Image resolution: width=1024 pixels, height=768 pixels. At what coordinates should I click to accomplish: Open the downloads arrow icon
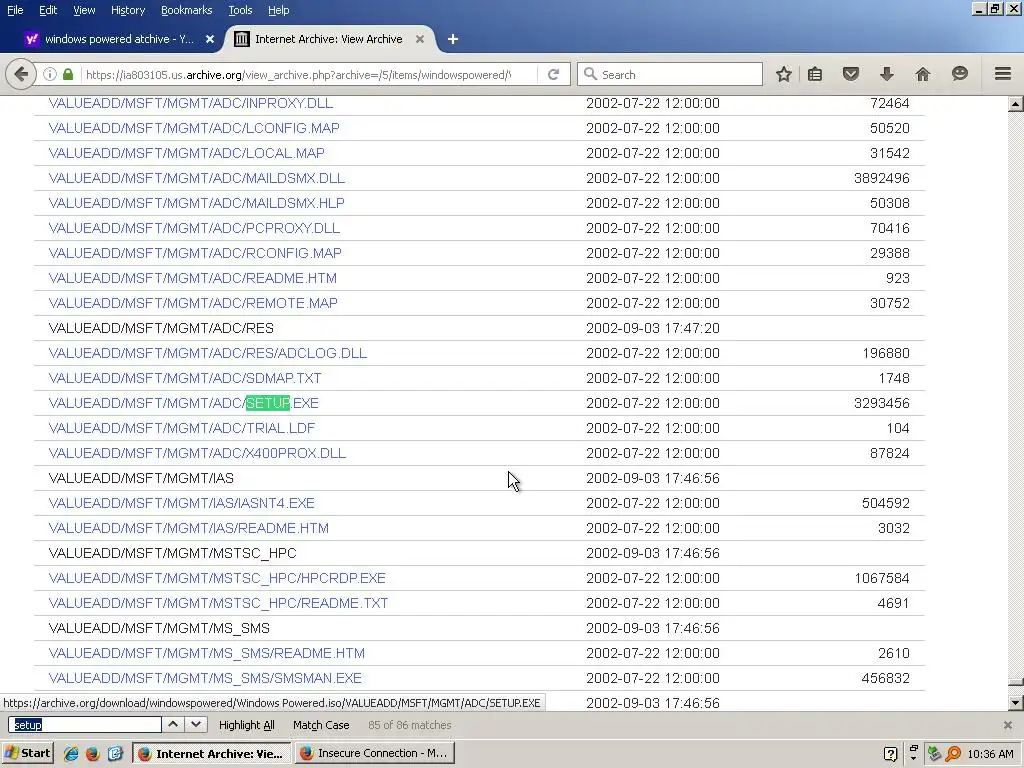click(x=886, y=74)
